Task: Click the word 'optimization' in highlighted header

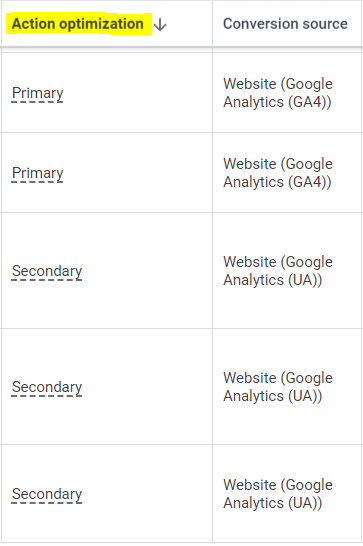Action: (x=101, y=24)
